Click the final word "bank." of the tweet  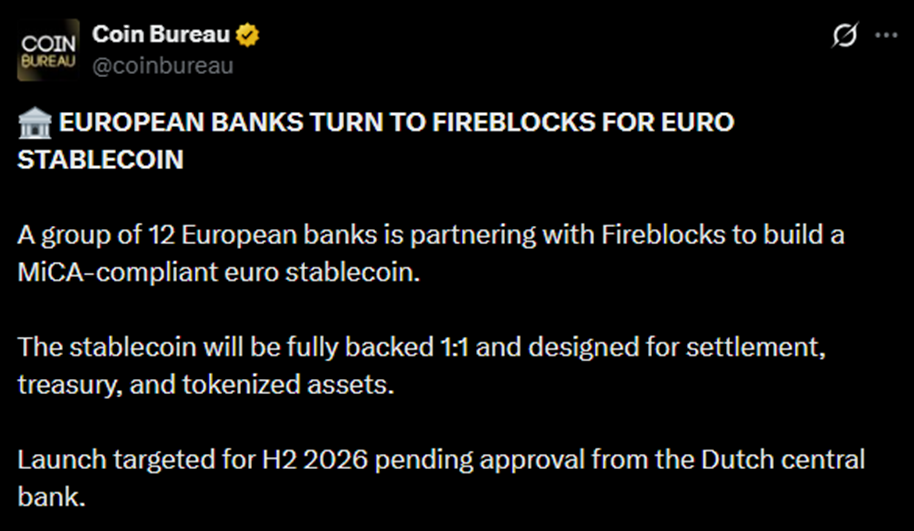pyautogui.click(x=44, y=496)
